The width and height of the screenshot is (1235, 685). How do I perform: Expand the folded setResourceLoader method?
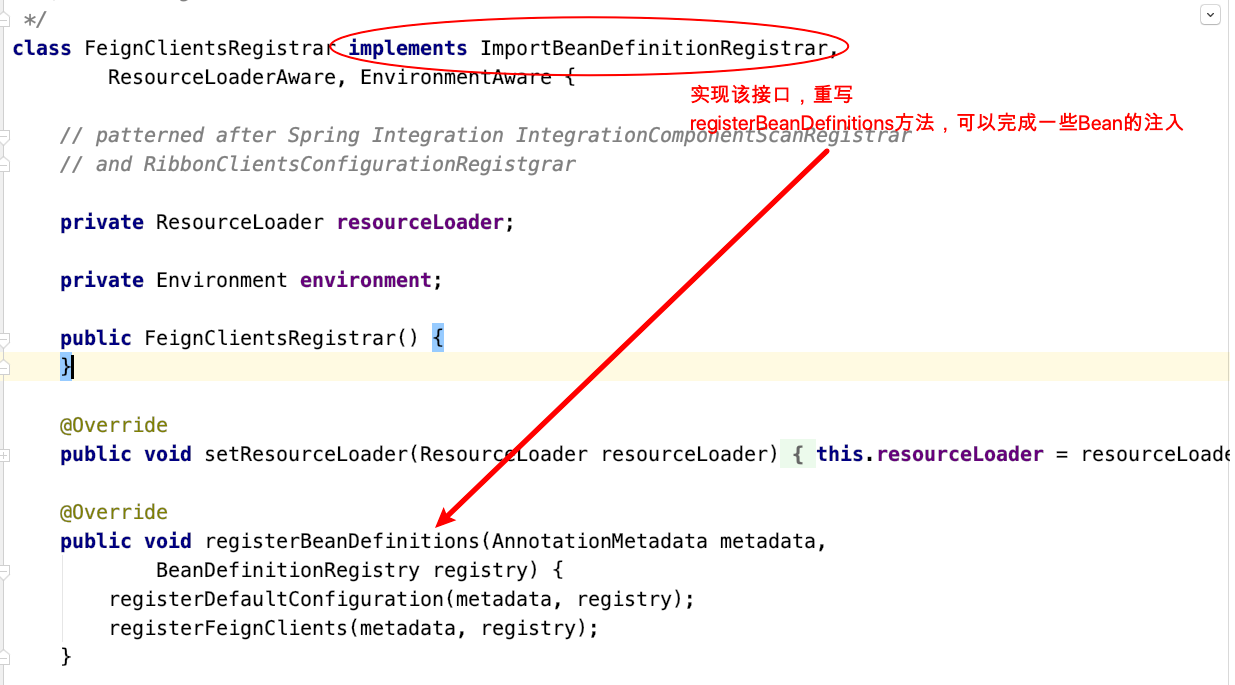tap(5, 454)
